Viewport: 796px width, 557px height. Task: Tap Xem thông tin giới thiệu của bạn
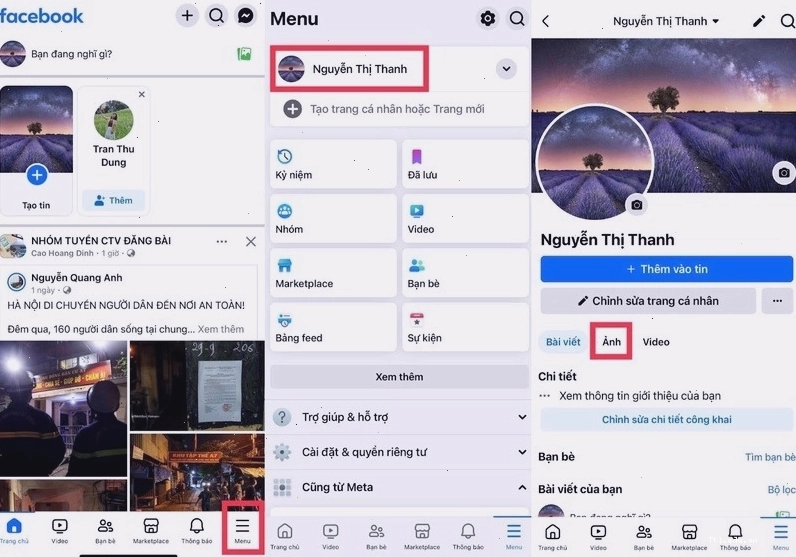point(640,396)
